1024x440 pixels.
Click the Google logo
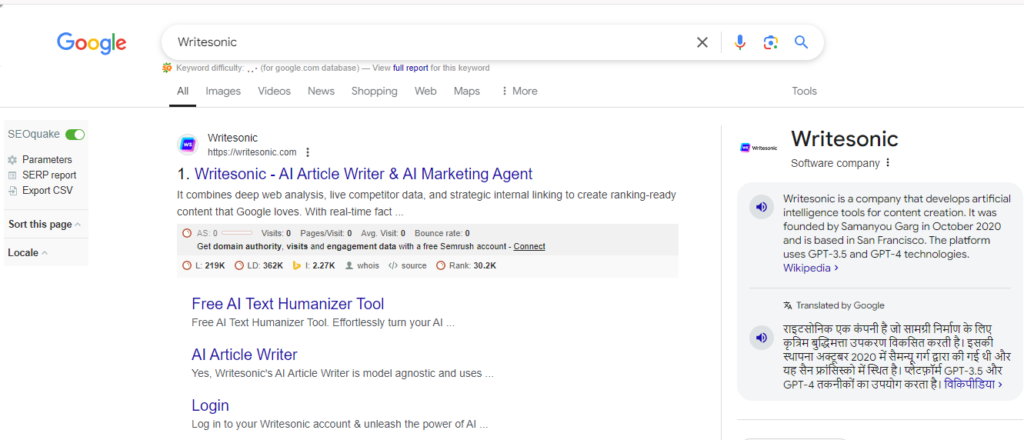pos(91,43)
